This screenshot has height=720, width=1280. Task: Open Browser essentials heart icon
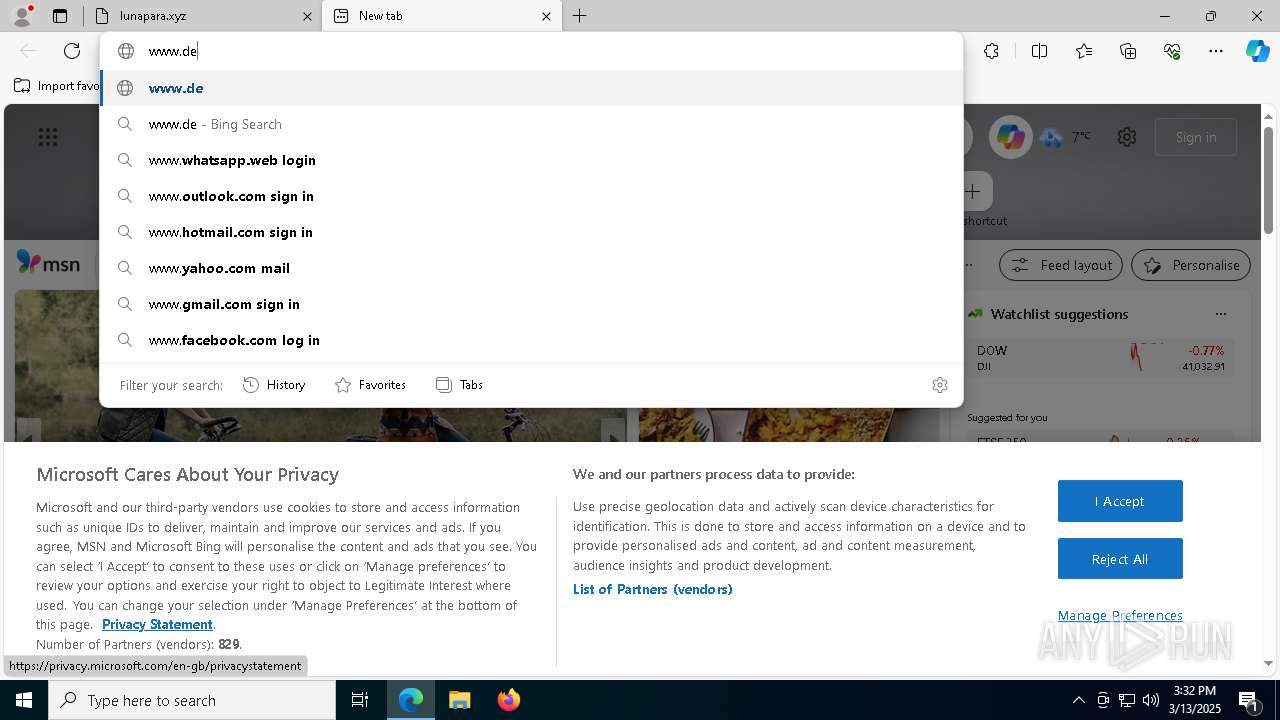[1172, 51]
